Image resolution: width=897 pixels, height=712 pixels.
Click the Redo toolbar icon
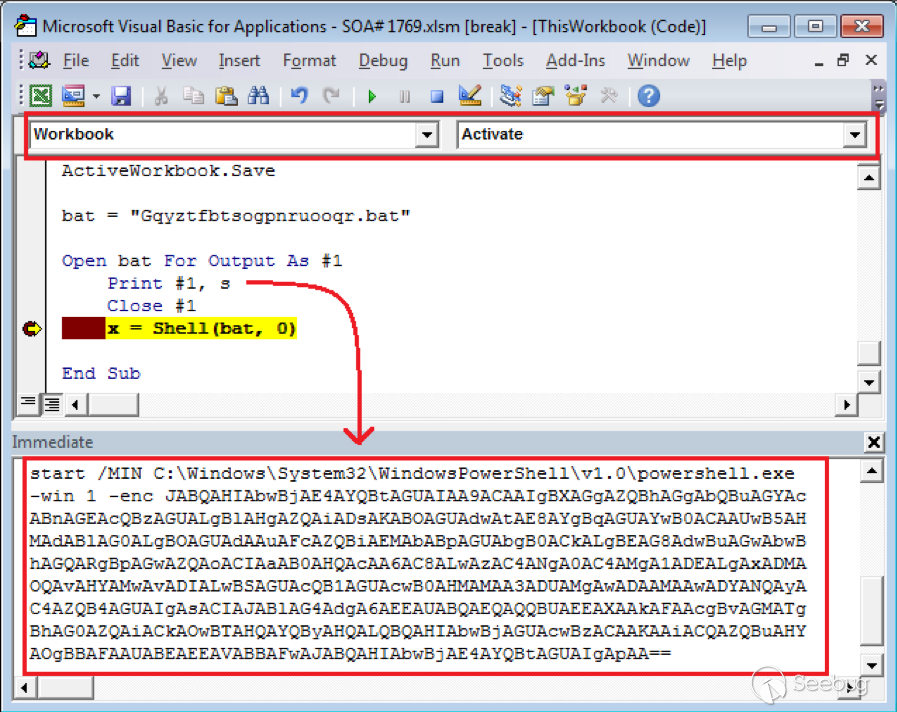[331, 96]
